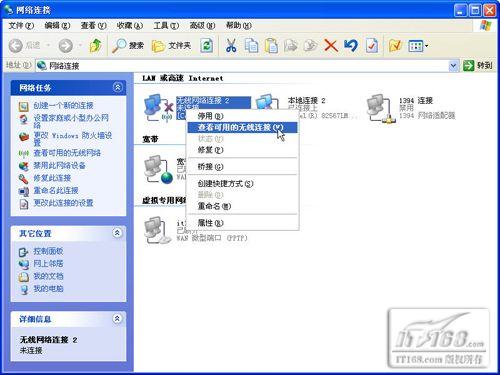
Task: Open 我的文档 link
Action: coord(48,276)
